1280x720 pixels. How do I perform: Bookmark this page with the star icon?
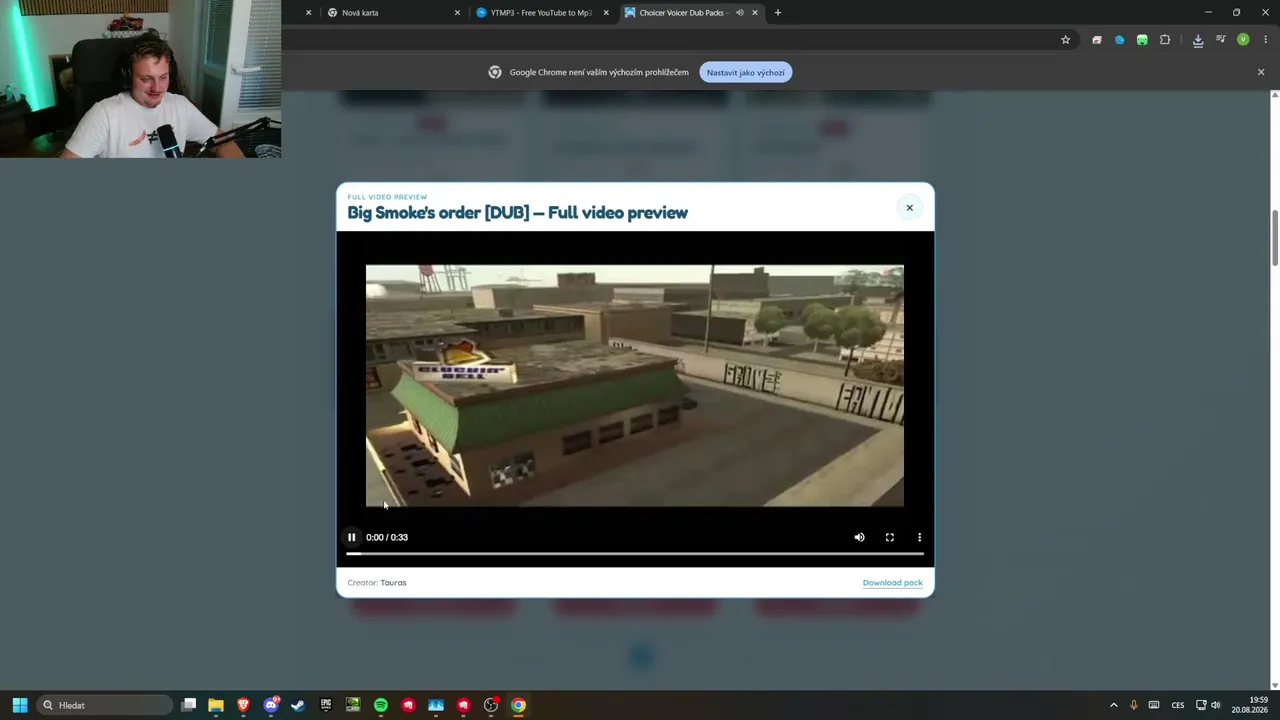coord(1066,40)
